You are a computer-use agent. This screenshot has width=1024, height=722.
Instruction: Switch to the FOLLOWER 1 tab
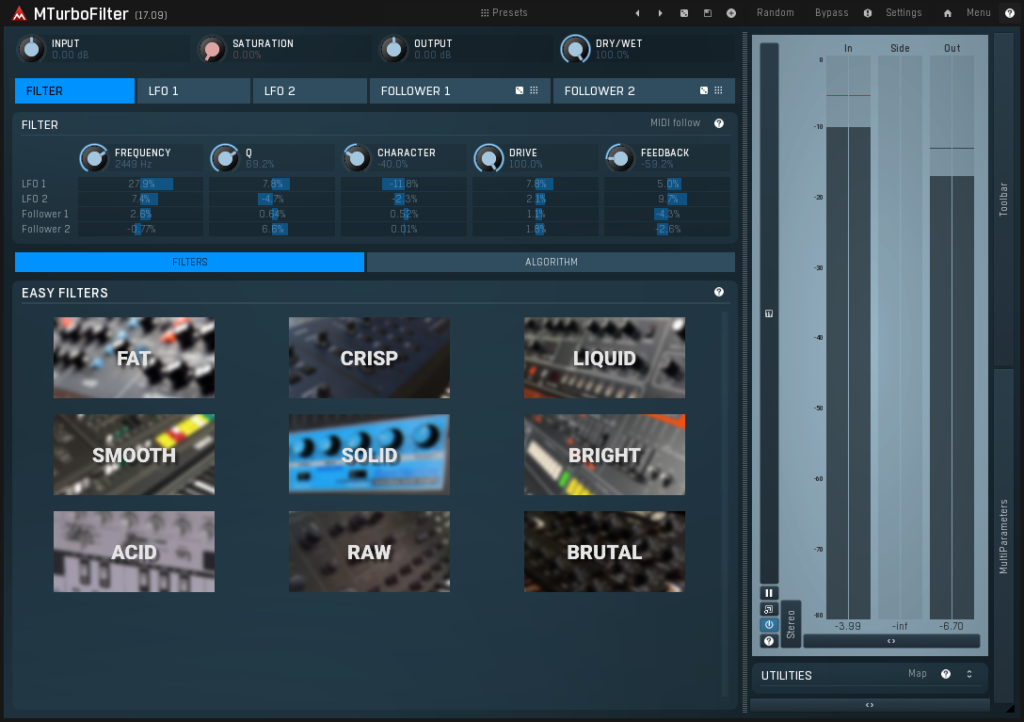(459, 91)
